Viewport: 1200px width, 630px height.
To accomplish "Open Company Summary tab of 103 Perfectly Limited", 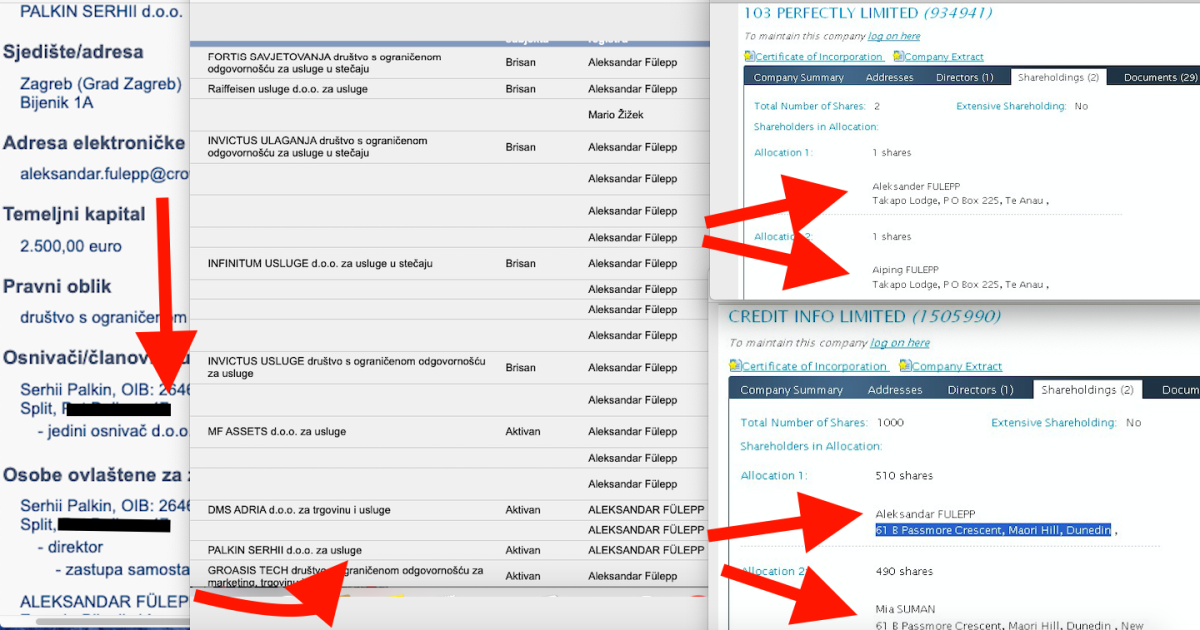I will (x=798, y=77).
